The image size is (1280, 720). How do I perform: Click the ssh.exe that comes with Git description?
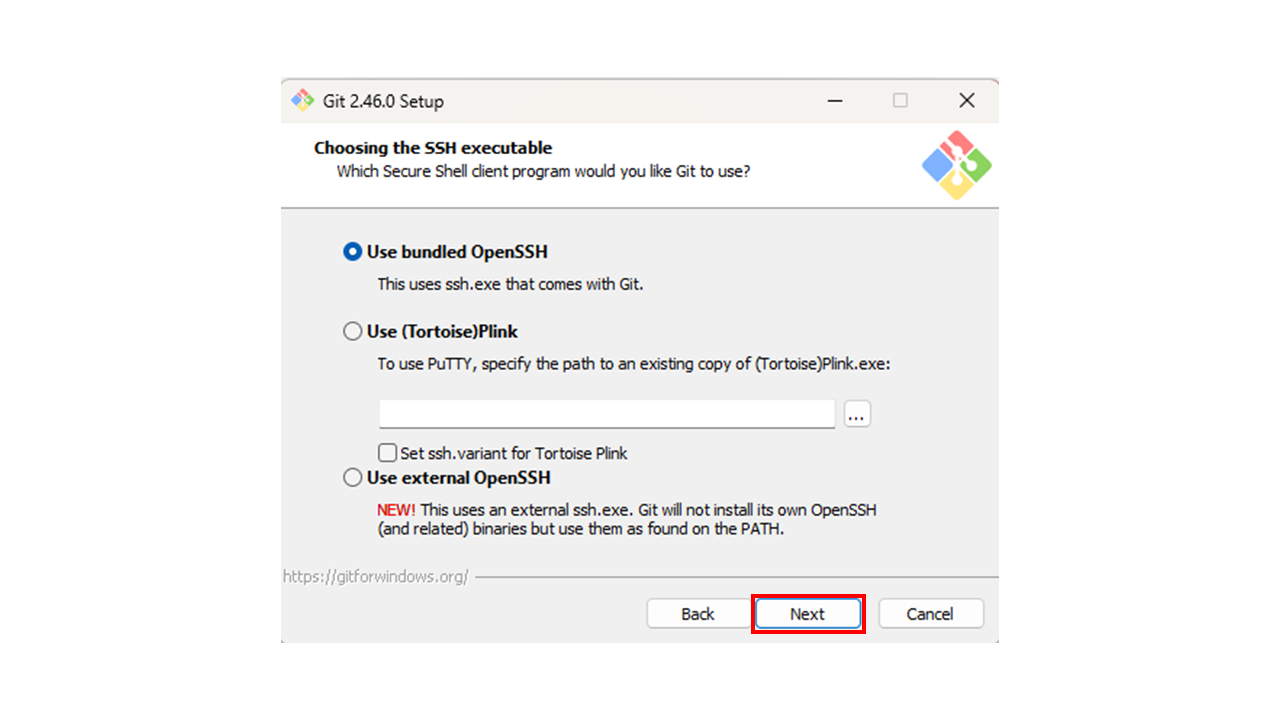510,284
